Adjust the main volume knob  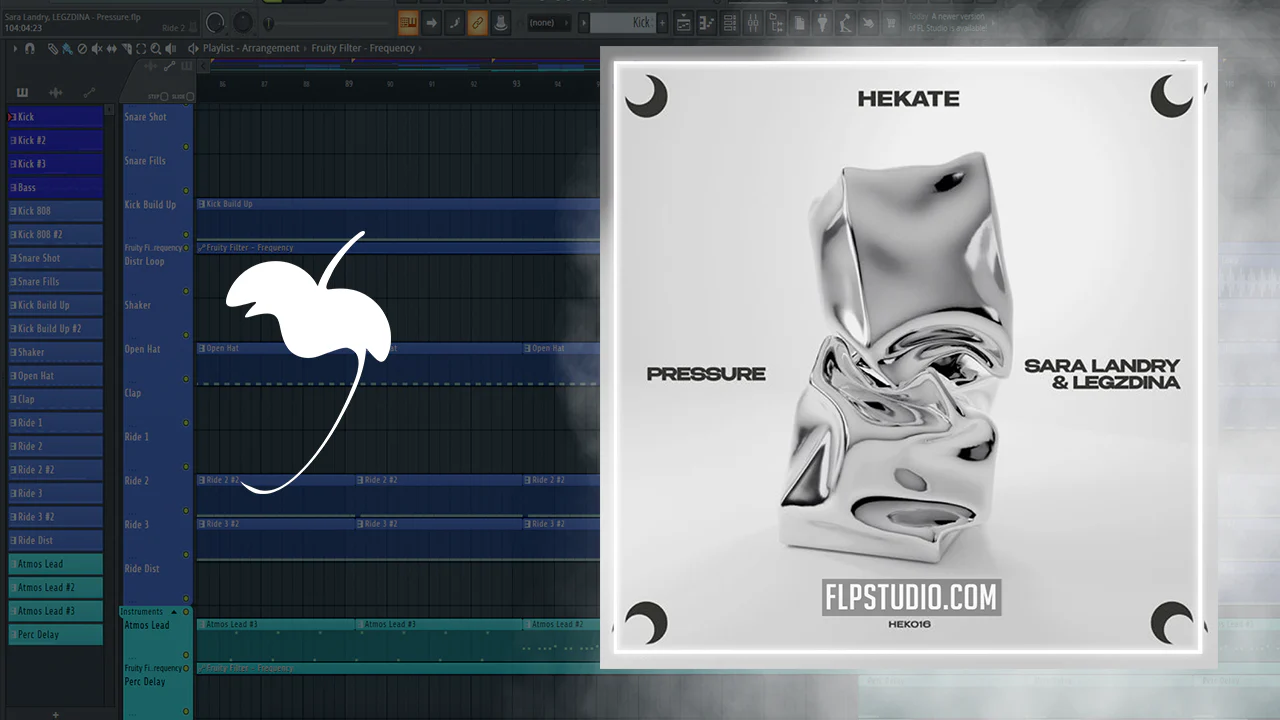(x=215, y=22)
